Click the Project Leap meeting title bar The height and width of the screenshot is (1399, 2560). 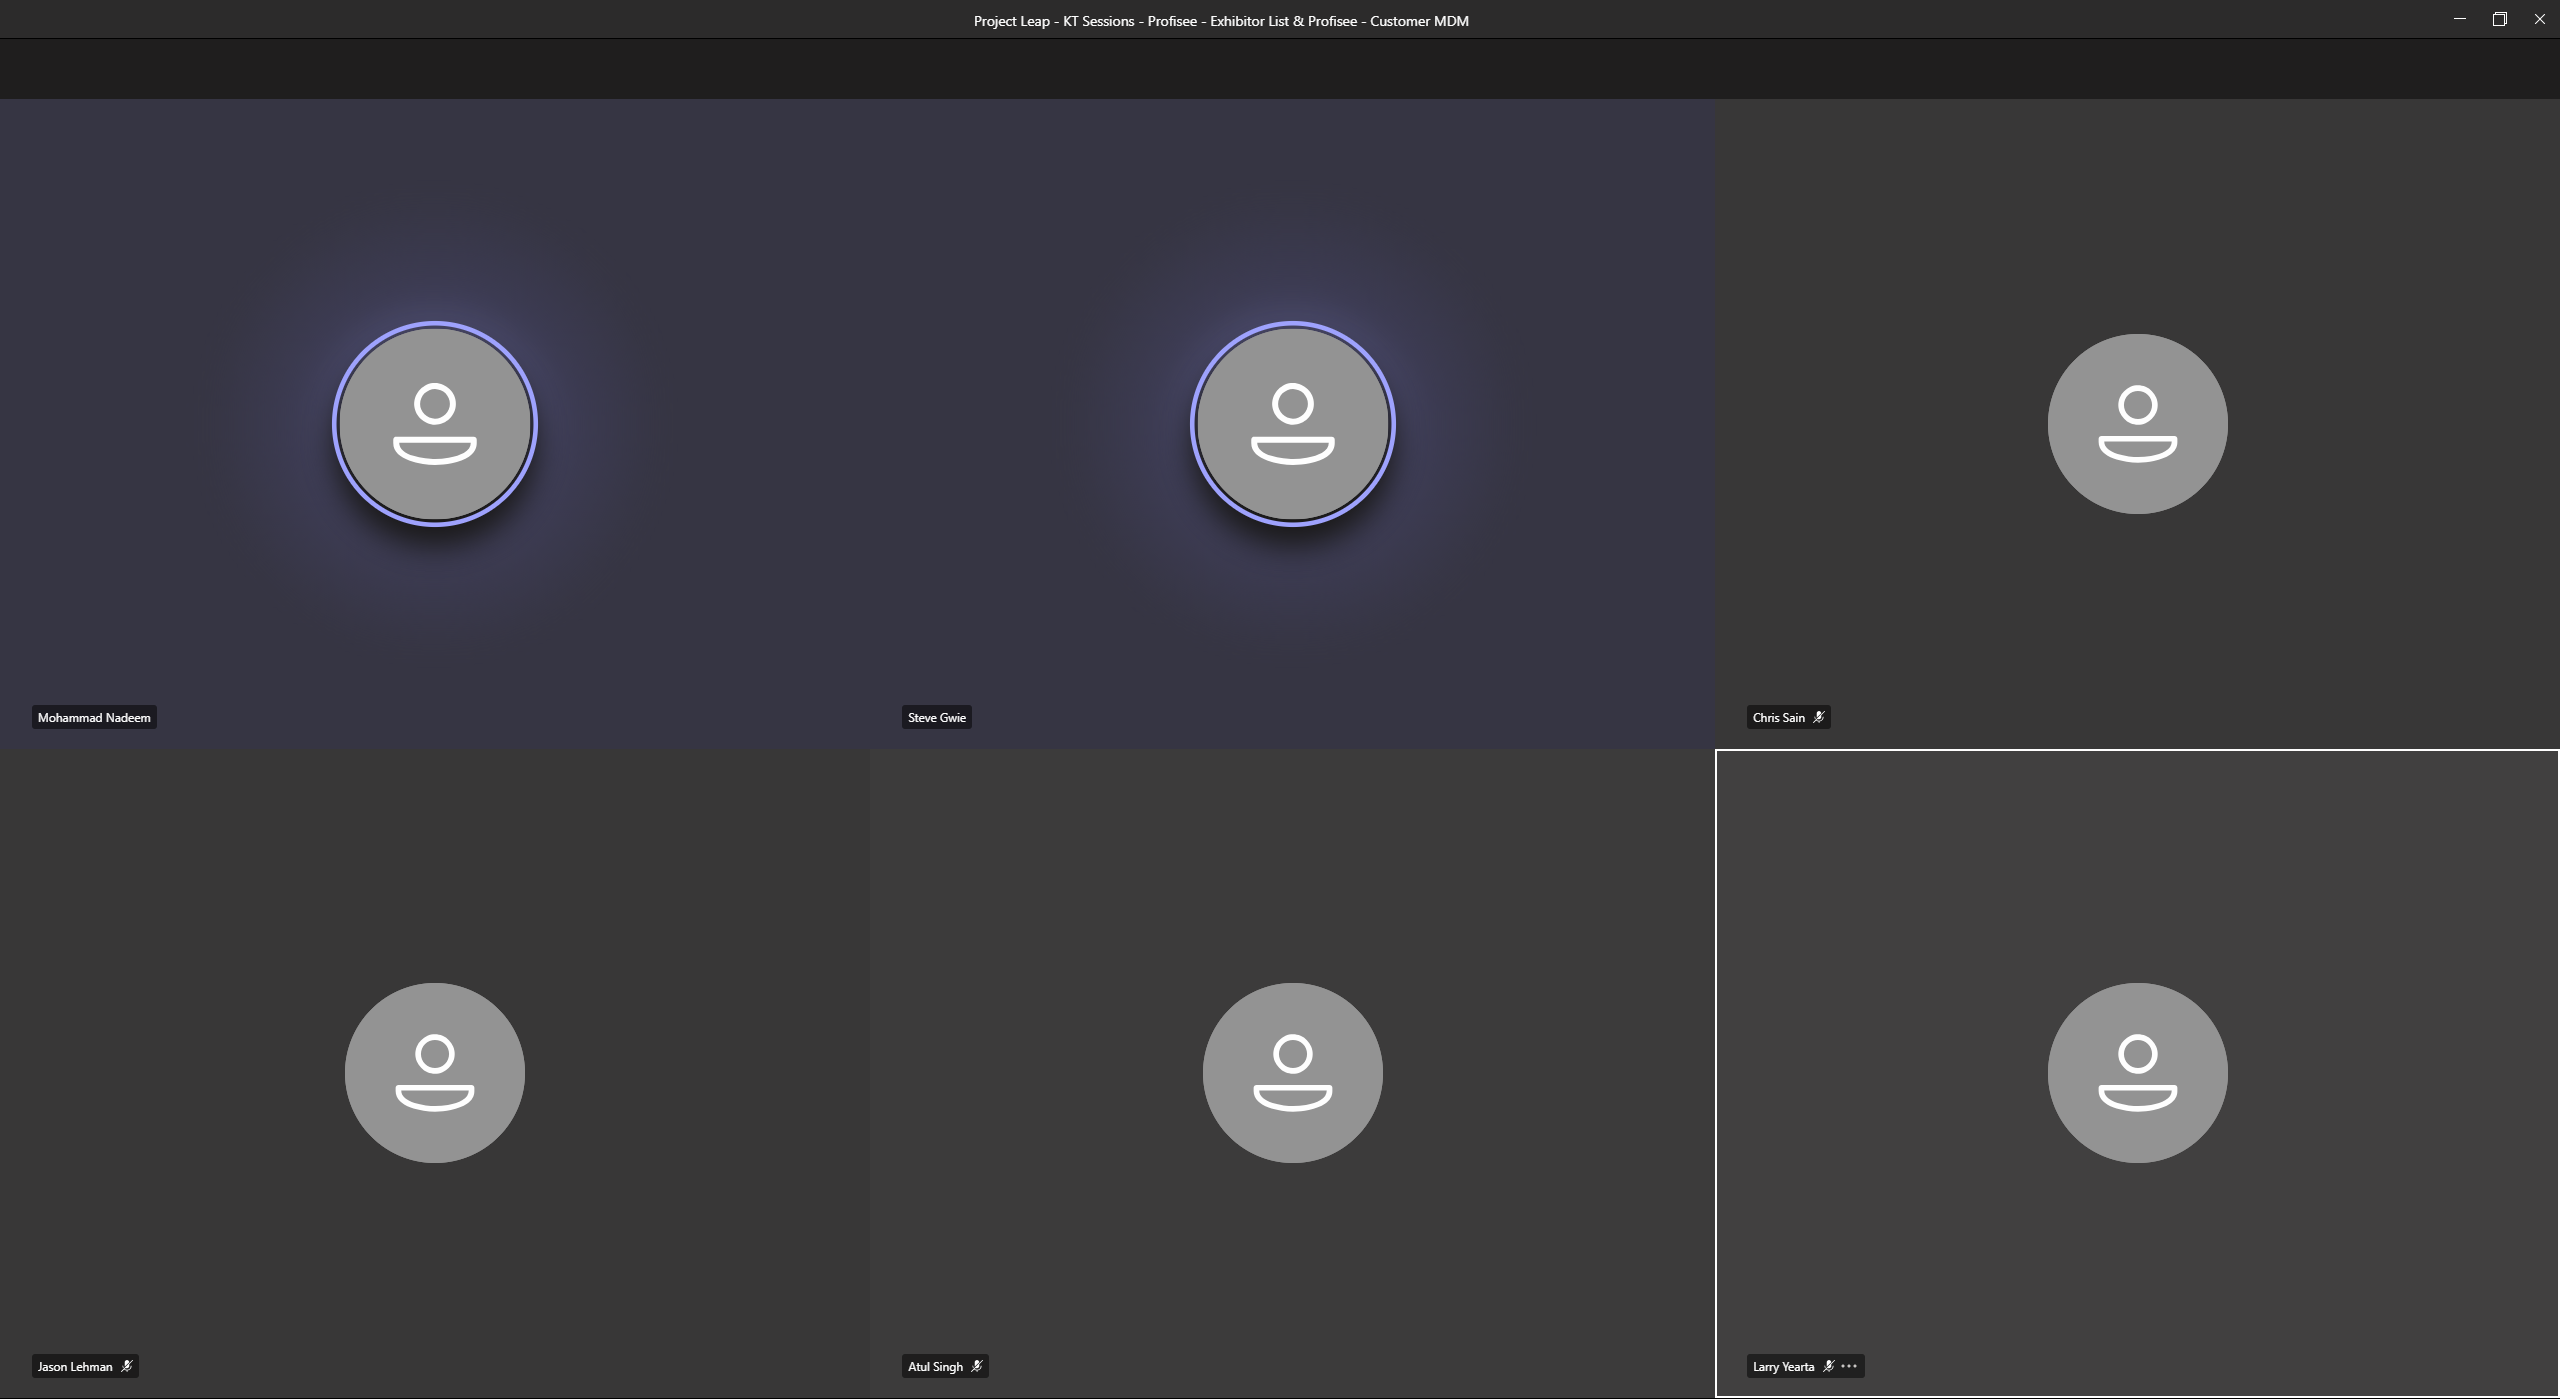pos(1220,20)
